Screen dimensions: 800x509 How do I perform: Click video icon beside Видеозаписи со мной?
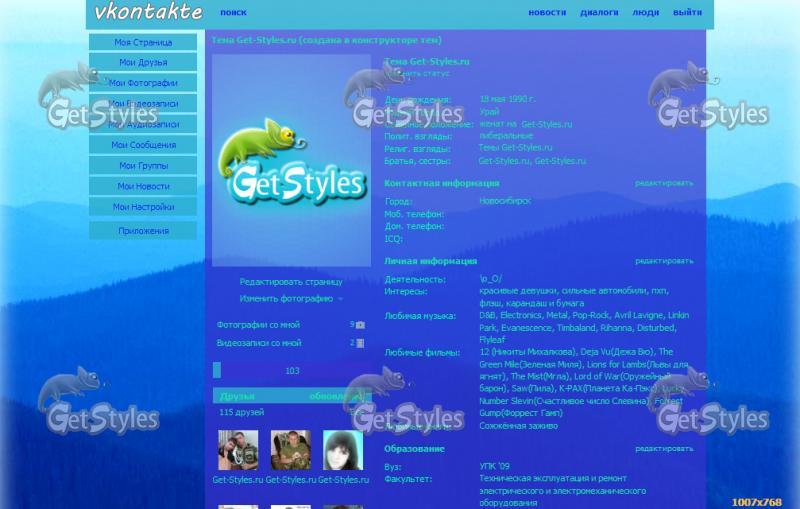[x=360, y=343]
